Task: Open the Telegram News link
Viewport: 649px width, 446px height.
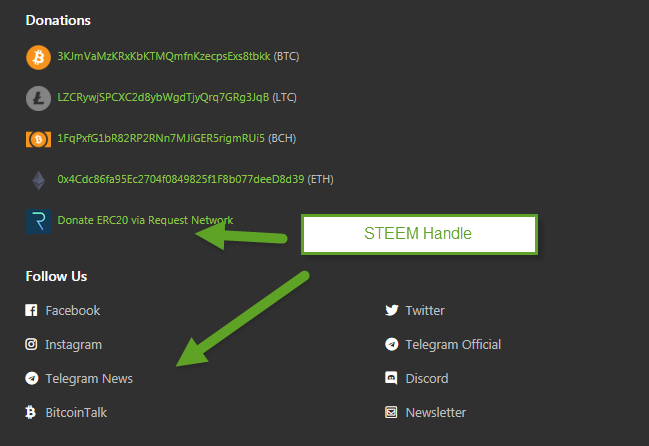Action: coord(88,379)
